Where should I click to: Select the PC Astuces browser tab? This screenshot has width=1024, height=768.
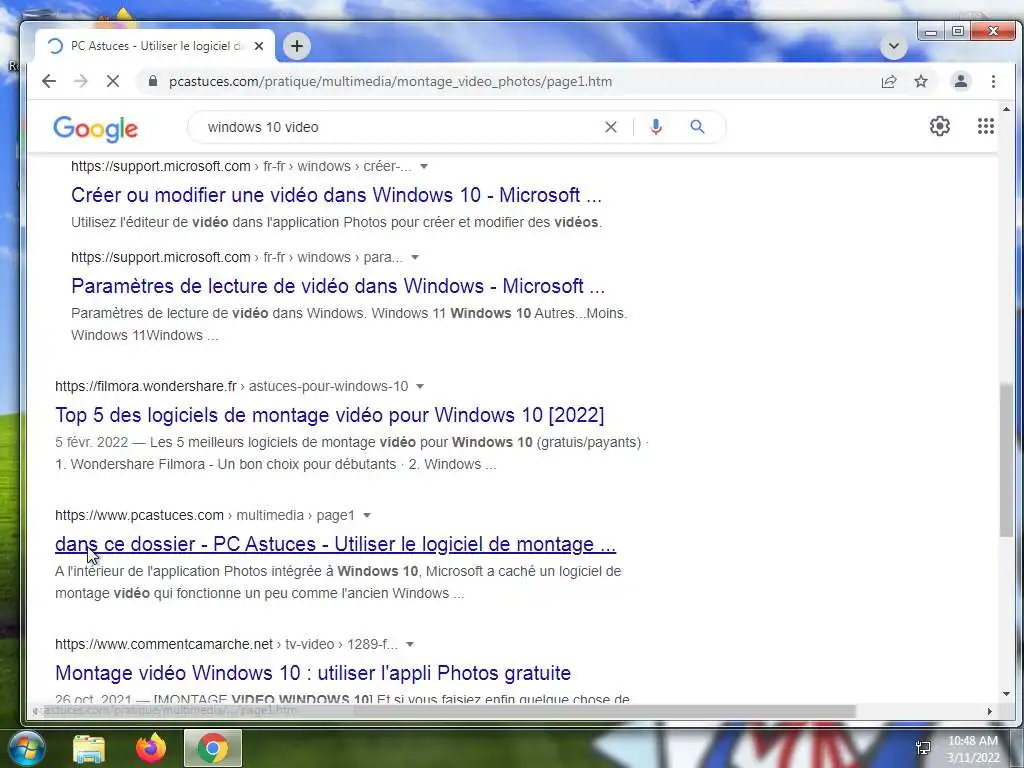click(x=155, y=46)
